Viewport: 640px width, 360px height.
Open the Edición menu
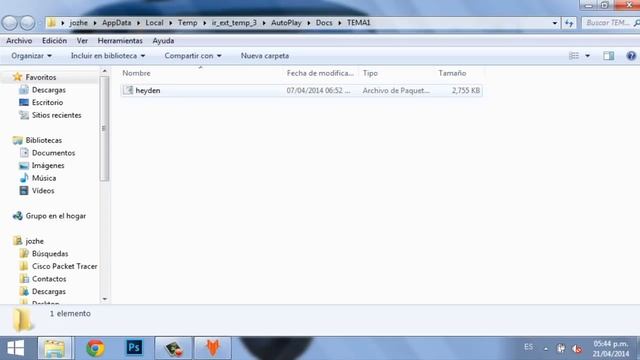pyautogui.click(x=54, y=41)
